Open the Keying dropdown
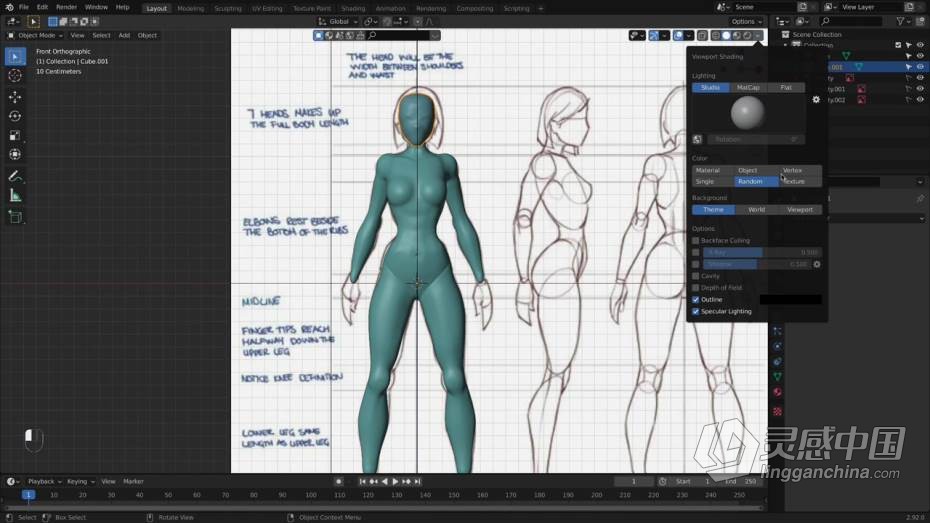This screenshot has width=930, height=523. pos(81,481)
